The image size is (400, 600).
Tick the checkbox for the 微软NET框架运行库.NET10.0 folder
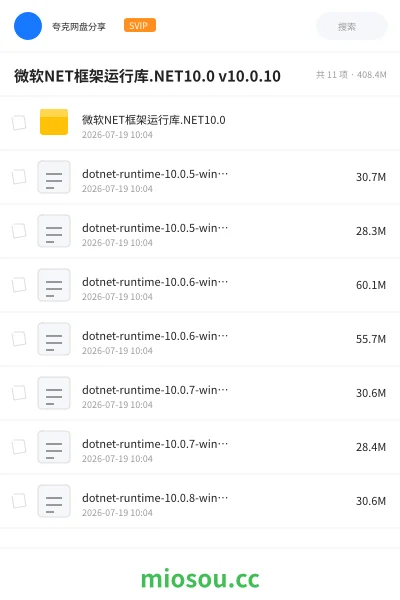click(19, 123)
